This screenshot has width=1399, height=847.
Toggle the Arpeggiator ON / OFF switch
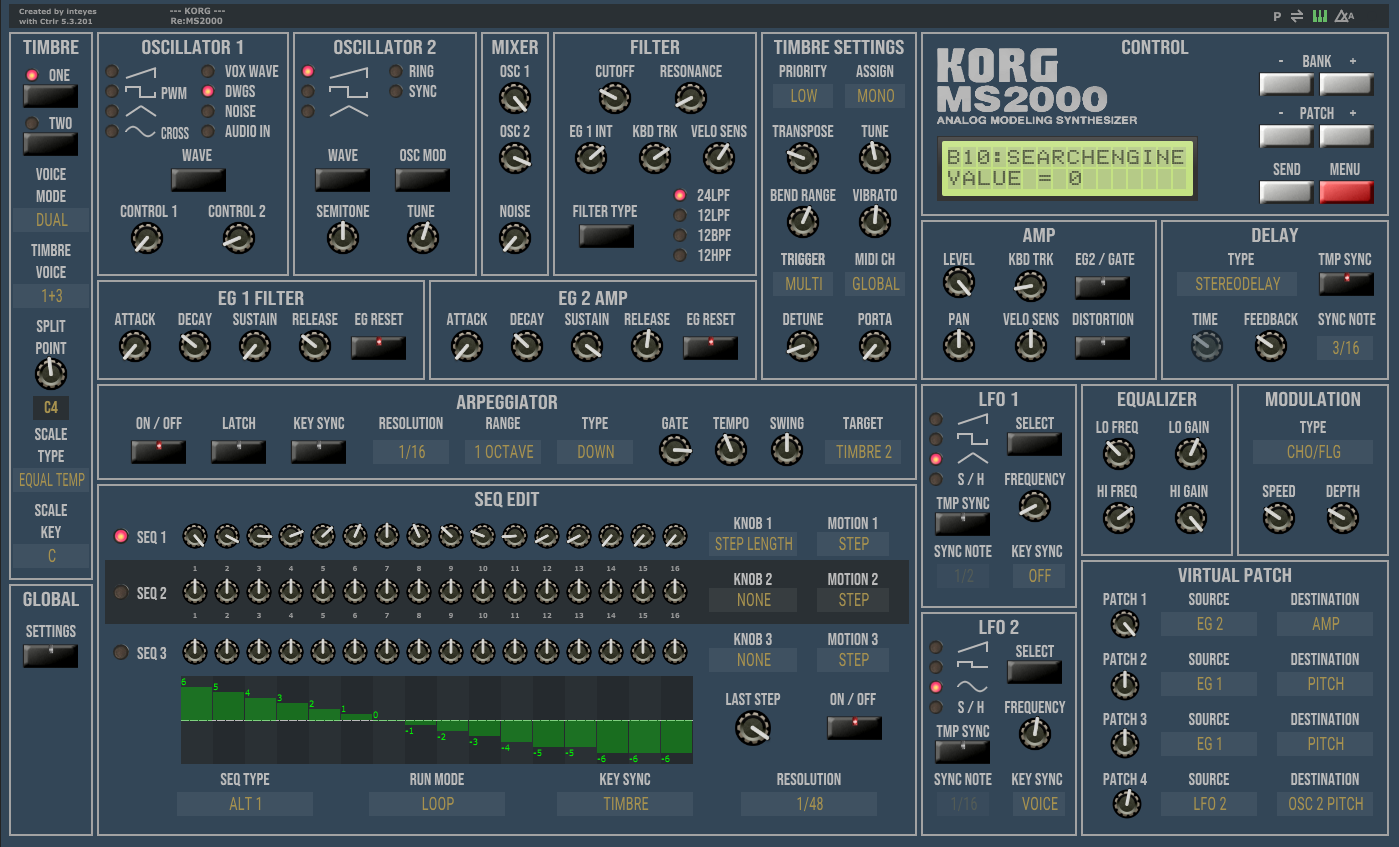click(159, 452)
